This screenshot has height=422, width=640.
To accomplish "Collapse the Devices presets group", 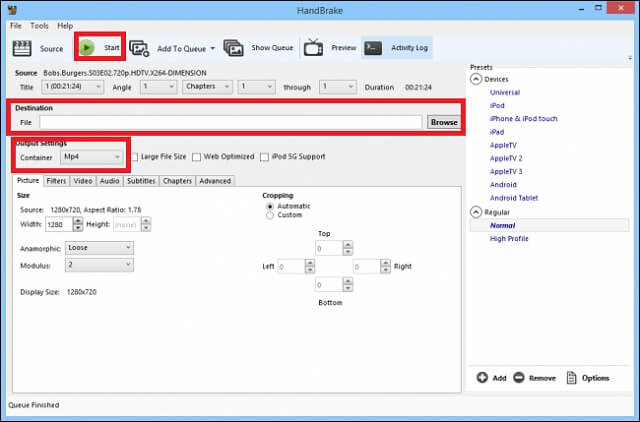I will coord(476,79).
